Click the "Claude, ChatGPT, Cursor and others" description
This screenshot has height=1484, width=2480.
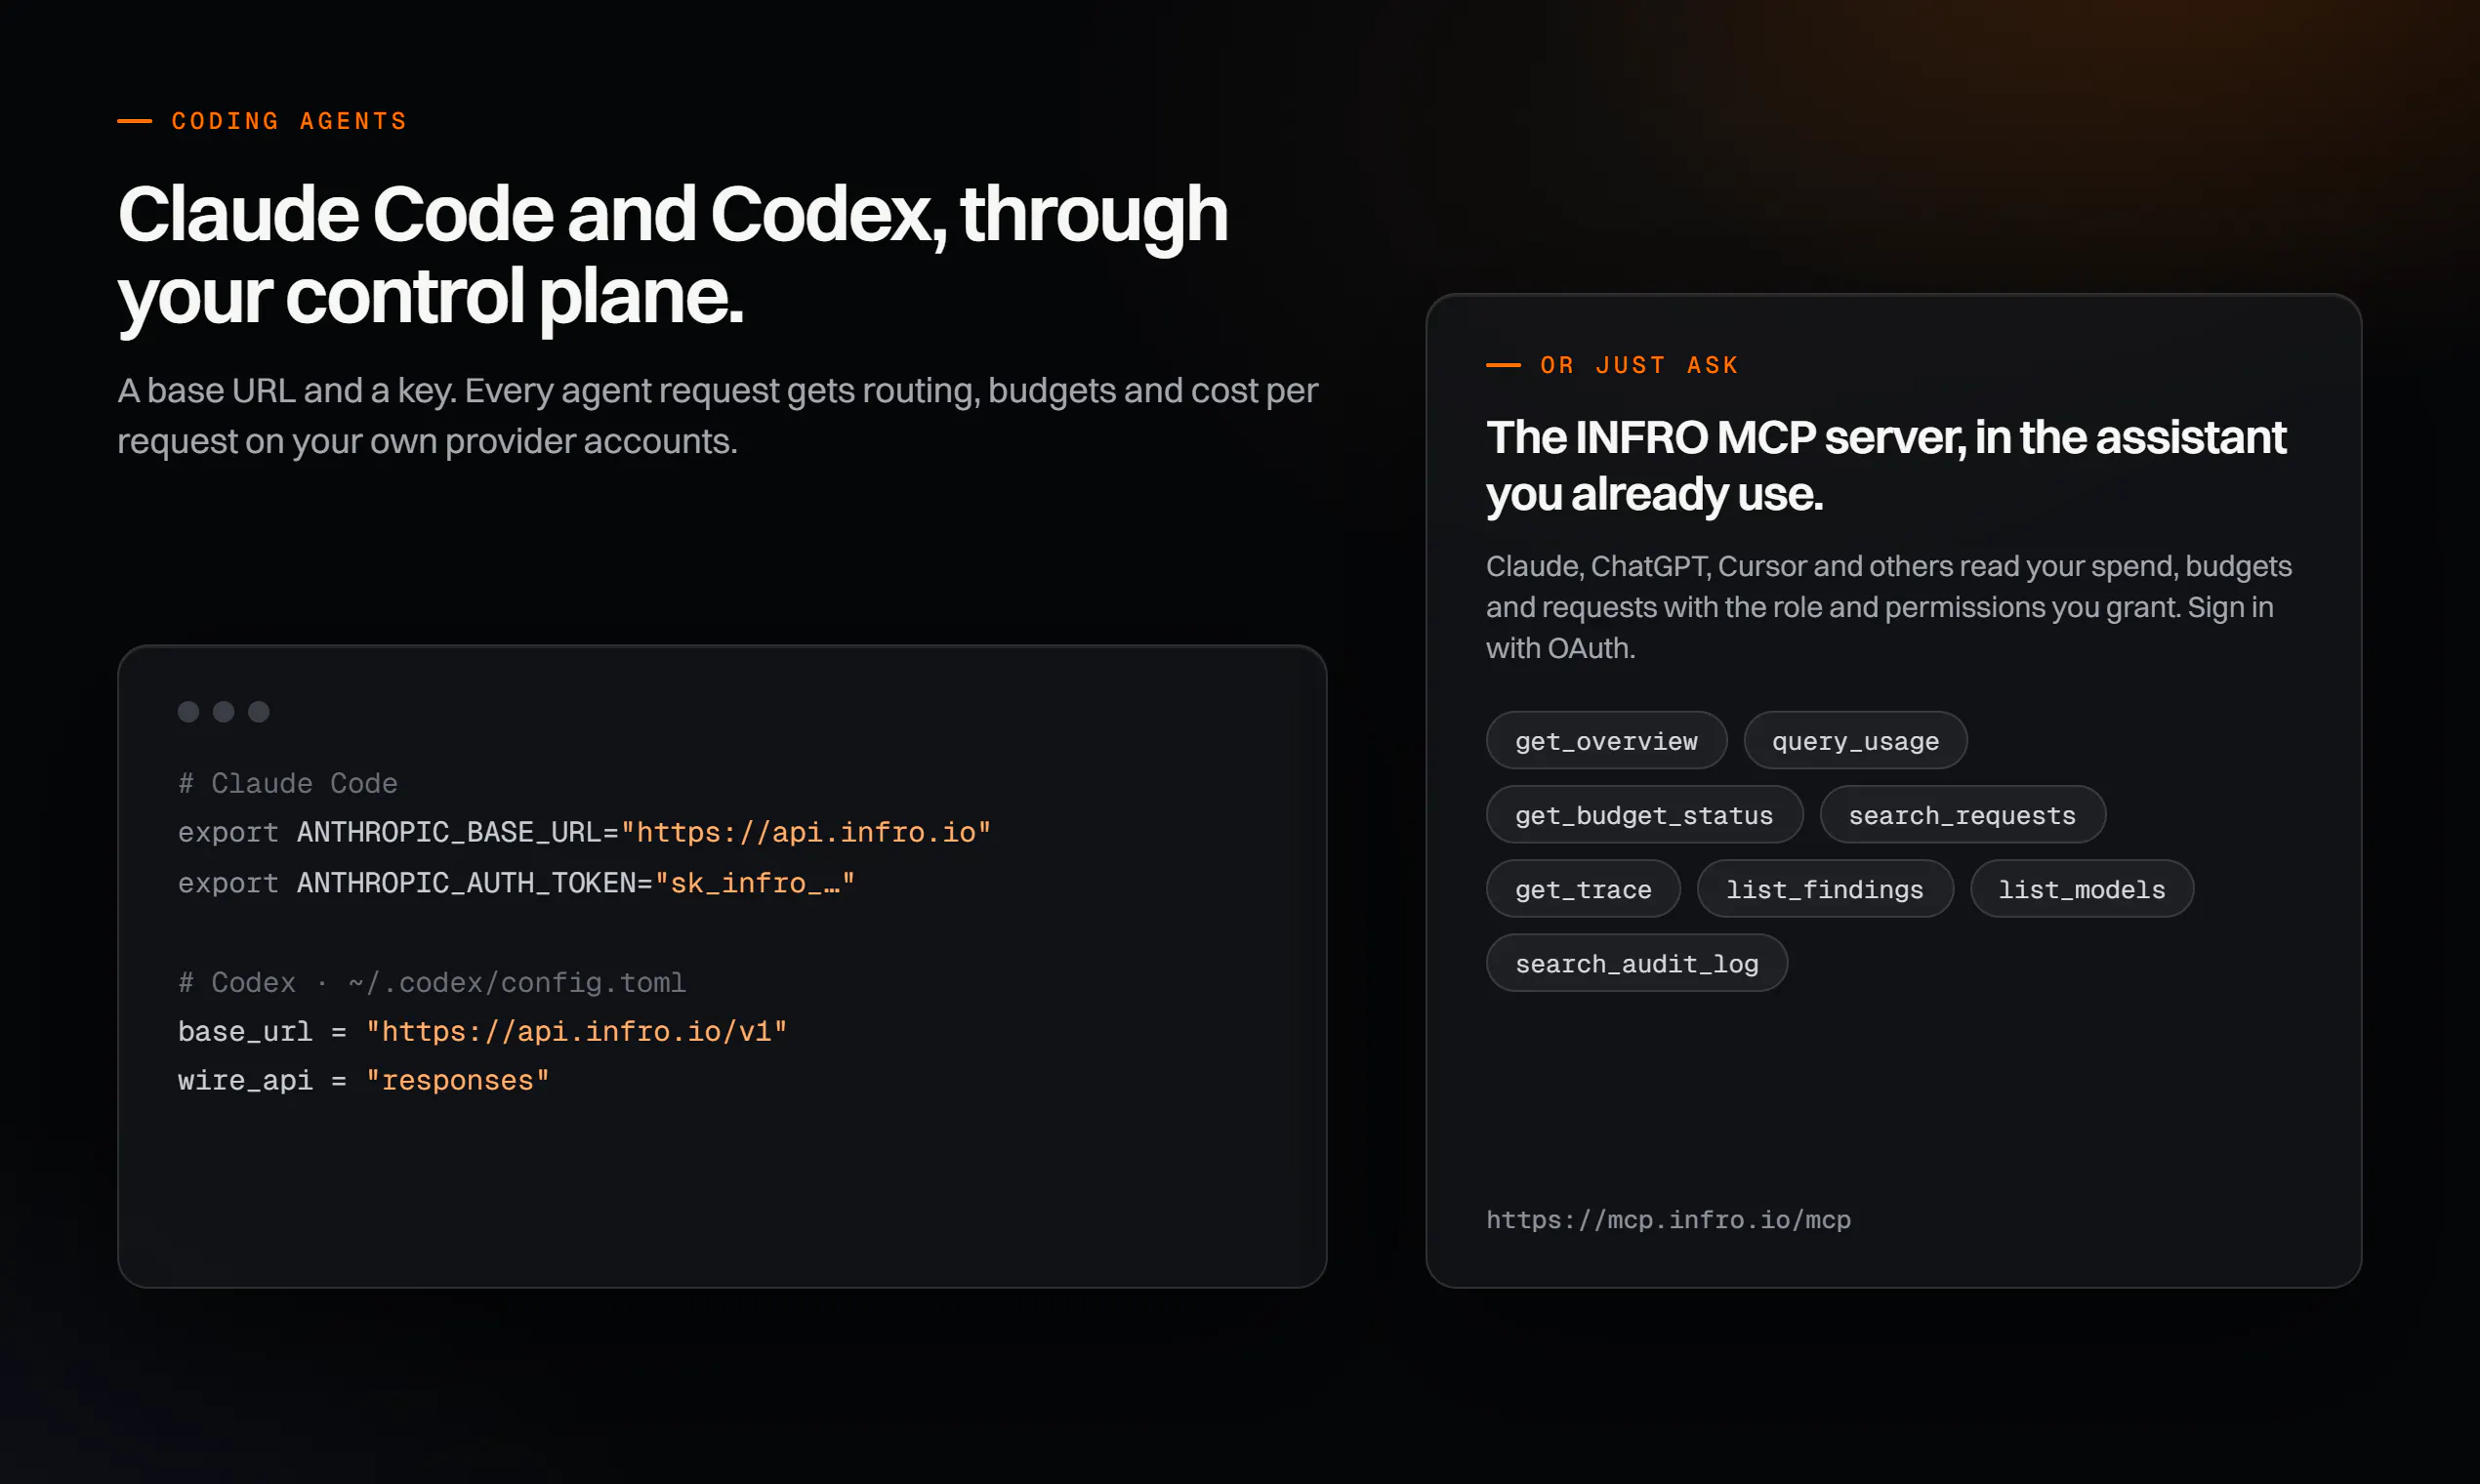tap(1888, 607)
